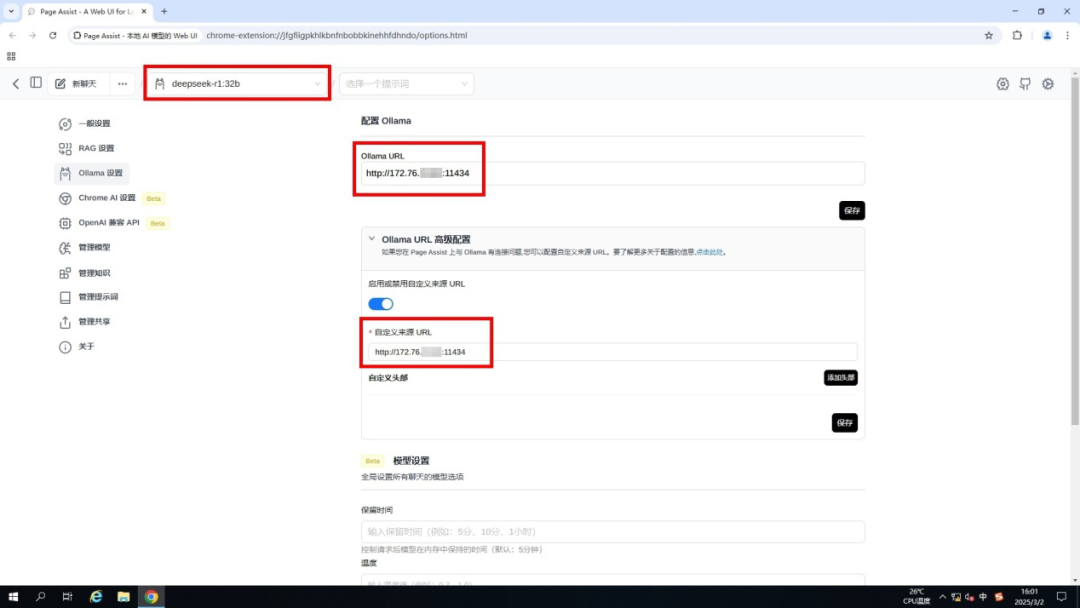Toggle the sidebar panel icon

[x=36, y=83]
